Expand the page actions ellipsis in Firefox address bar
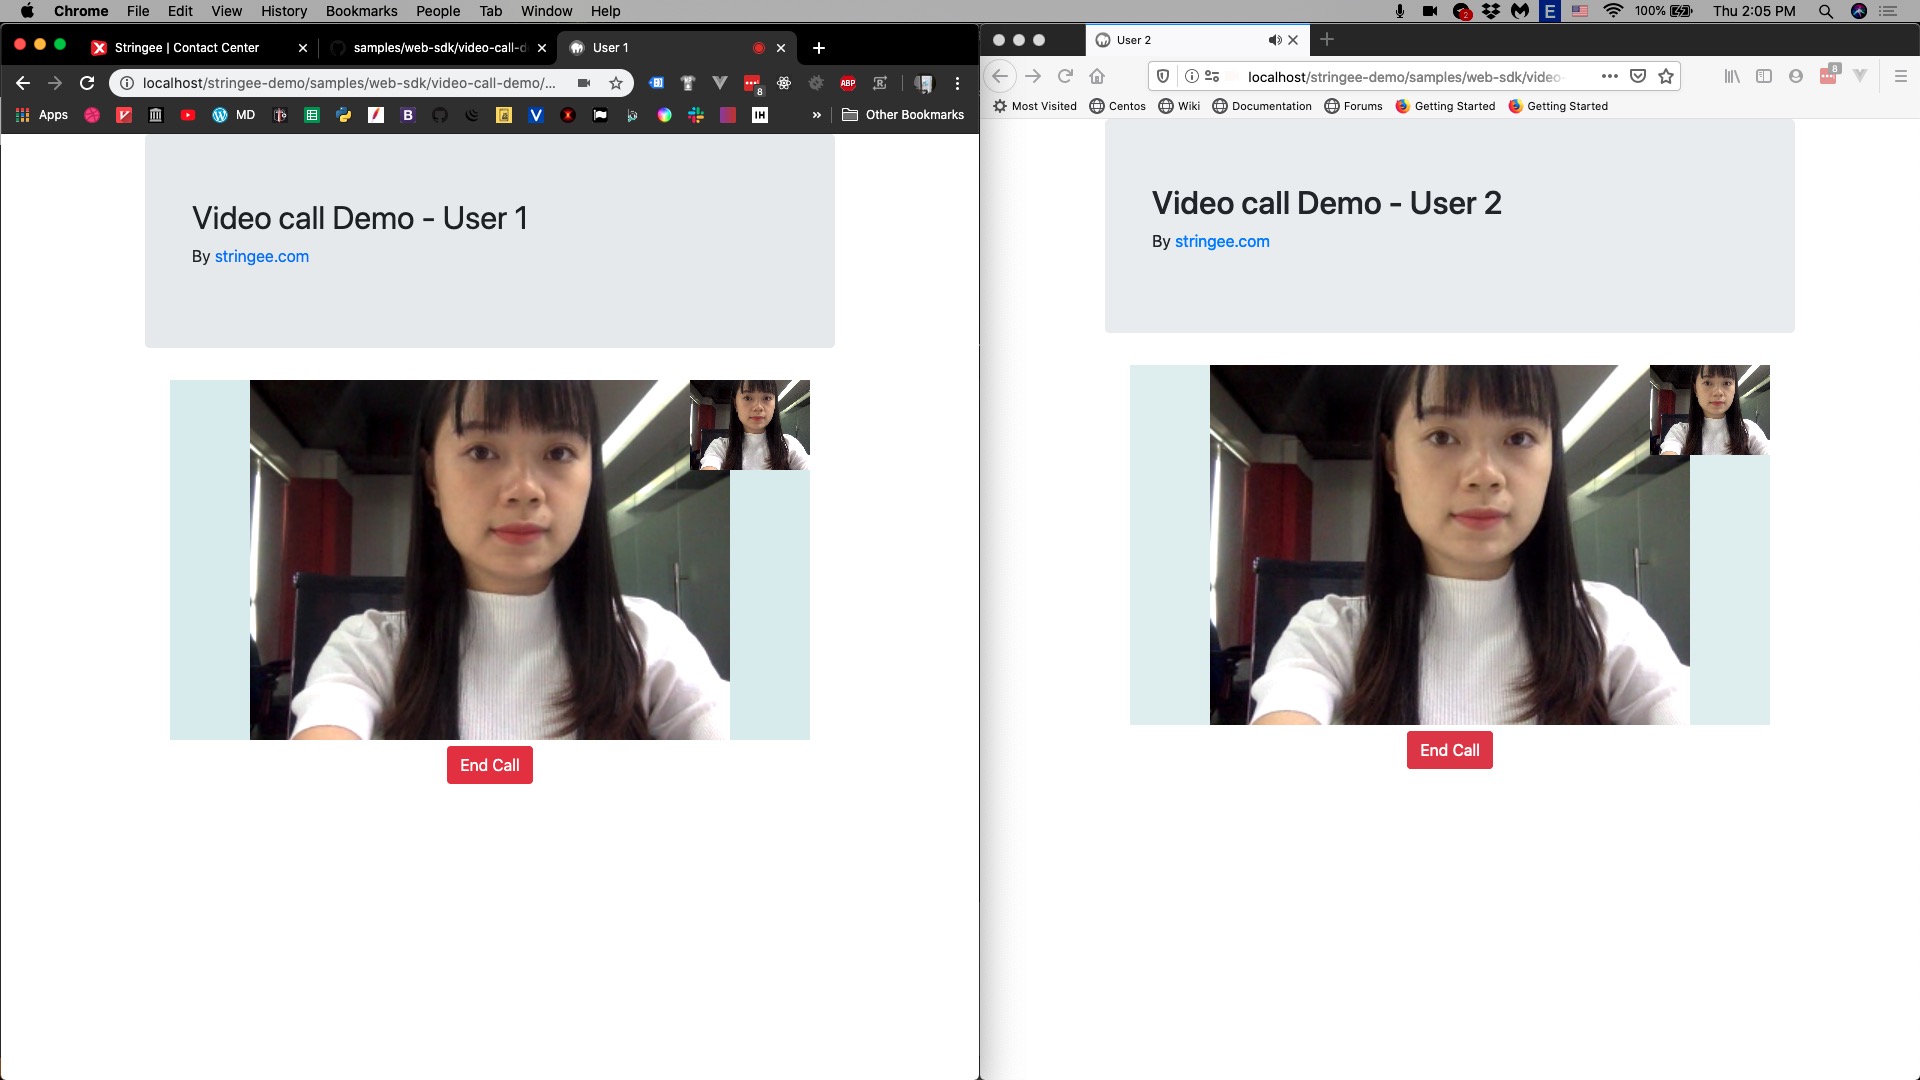1920x1080 pixels. (x=1609, y=76)
